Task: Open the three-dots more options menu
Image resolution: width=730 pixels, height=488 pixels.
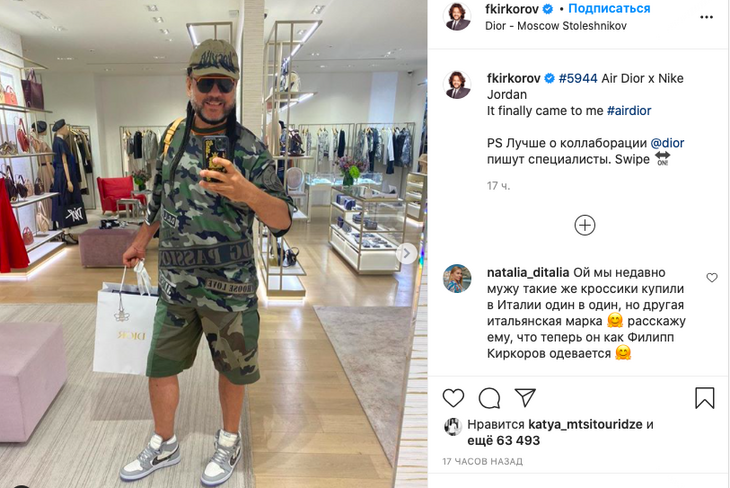Action: [x=706, y=17]
